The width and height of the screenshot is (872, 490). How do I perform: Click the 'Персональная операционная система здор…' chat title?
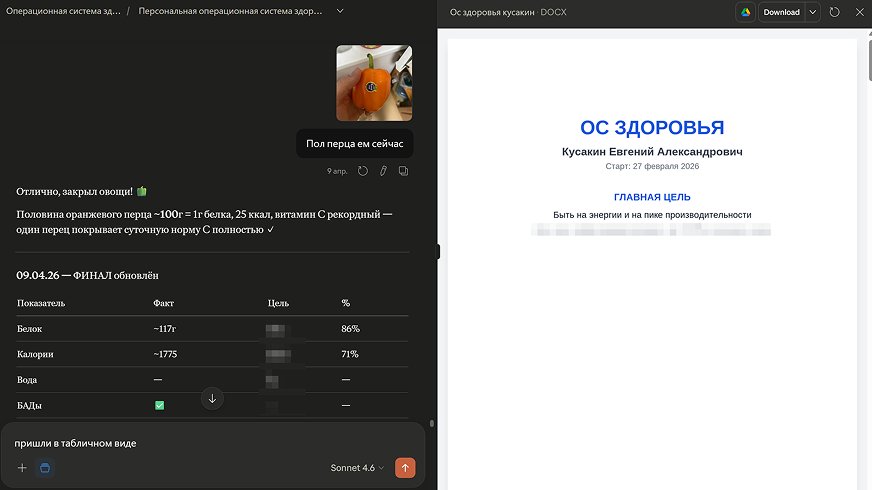pyautogui.click(x=230, y=11)
